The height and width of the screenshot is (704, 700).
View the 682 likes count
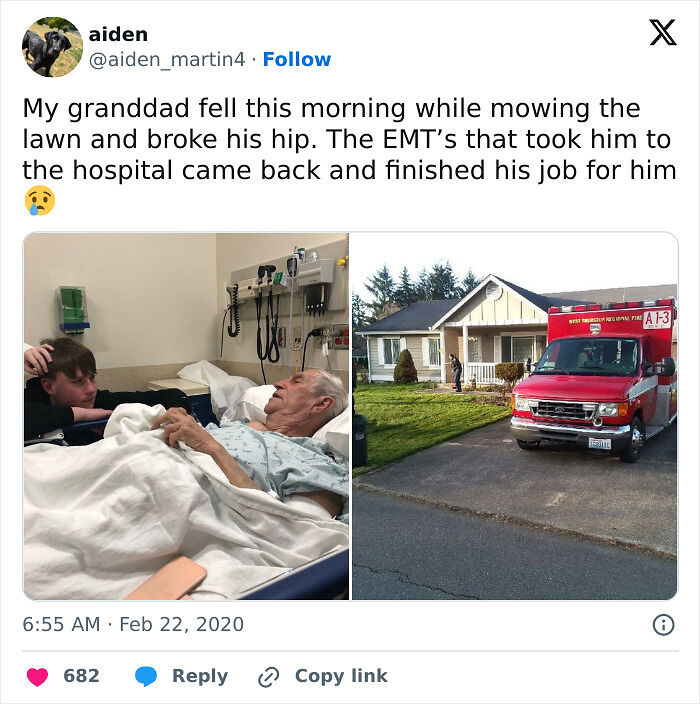[81, 676]
